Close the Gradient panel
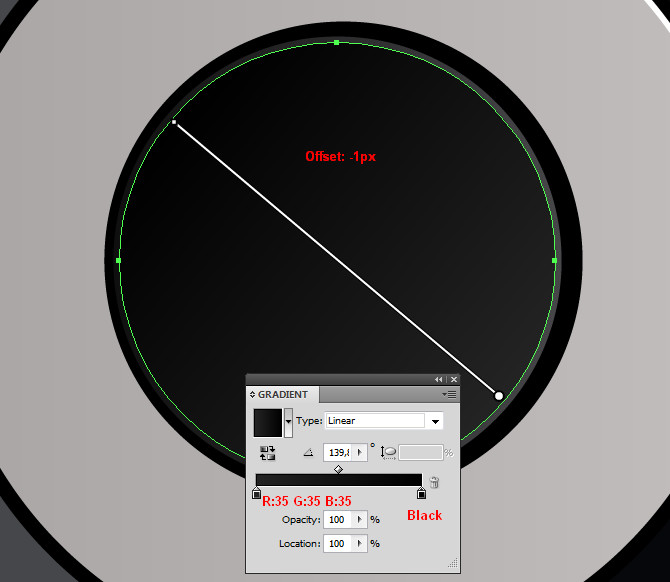 [454, 379]
